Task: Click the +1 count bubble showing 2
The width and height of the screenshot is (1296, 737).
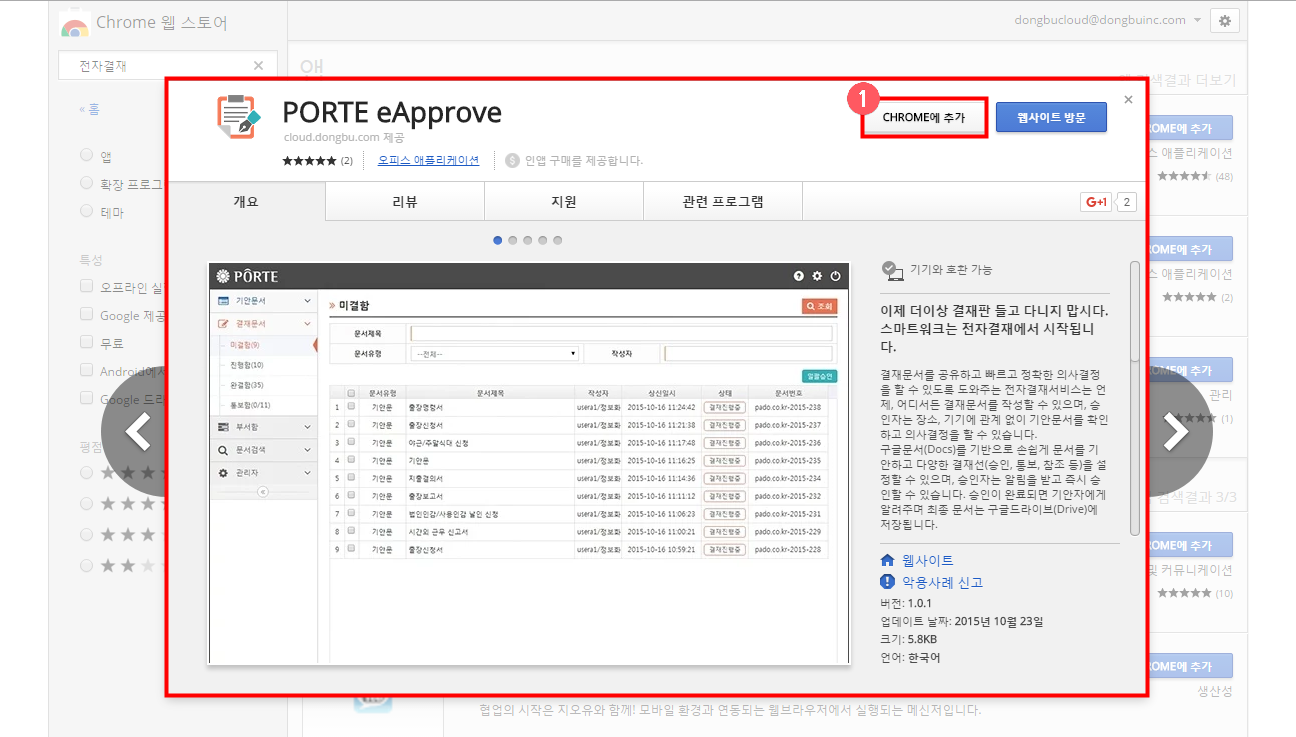Action: click(1127, 202)
